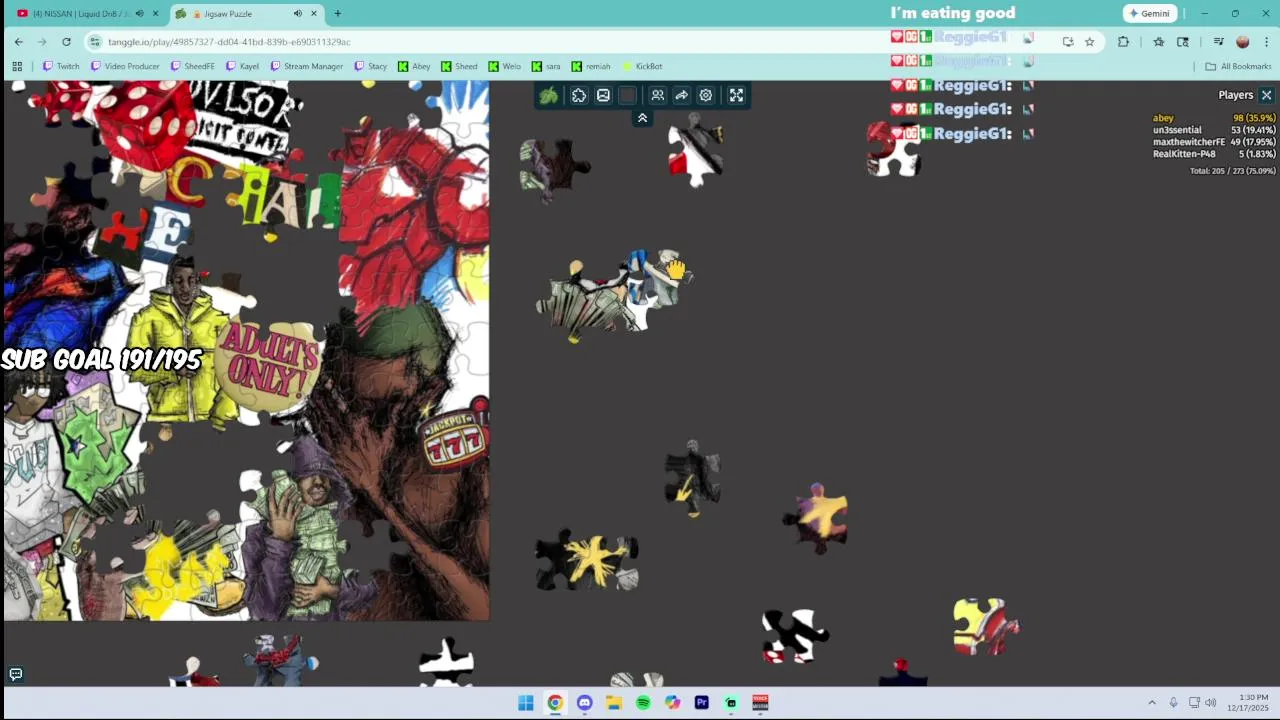Image resolution: width=1280 pixels, height=720 pixels.
Task: Reload the current page
Action: (66, 41)
